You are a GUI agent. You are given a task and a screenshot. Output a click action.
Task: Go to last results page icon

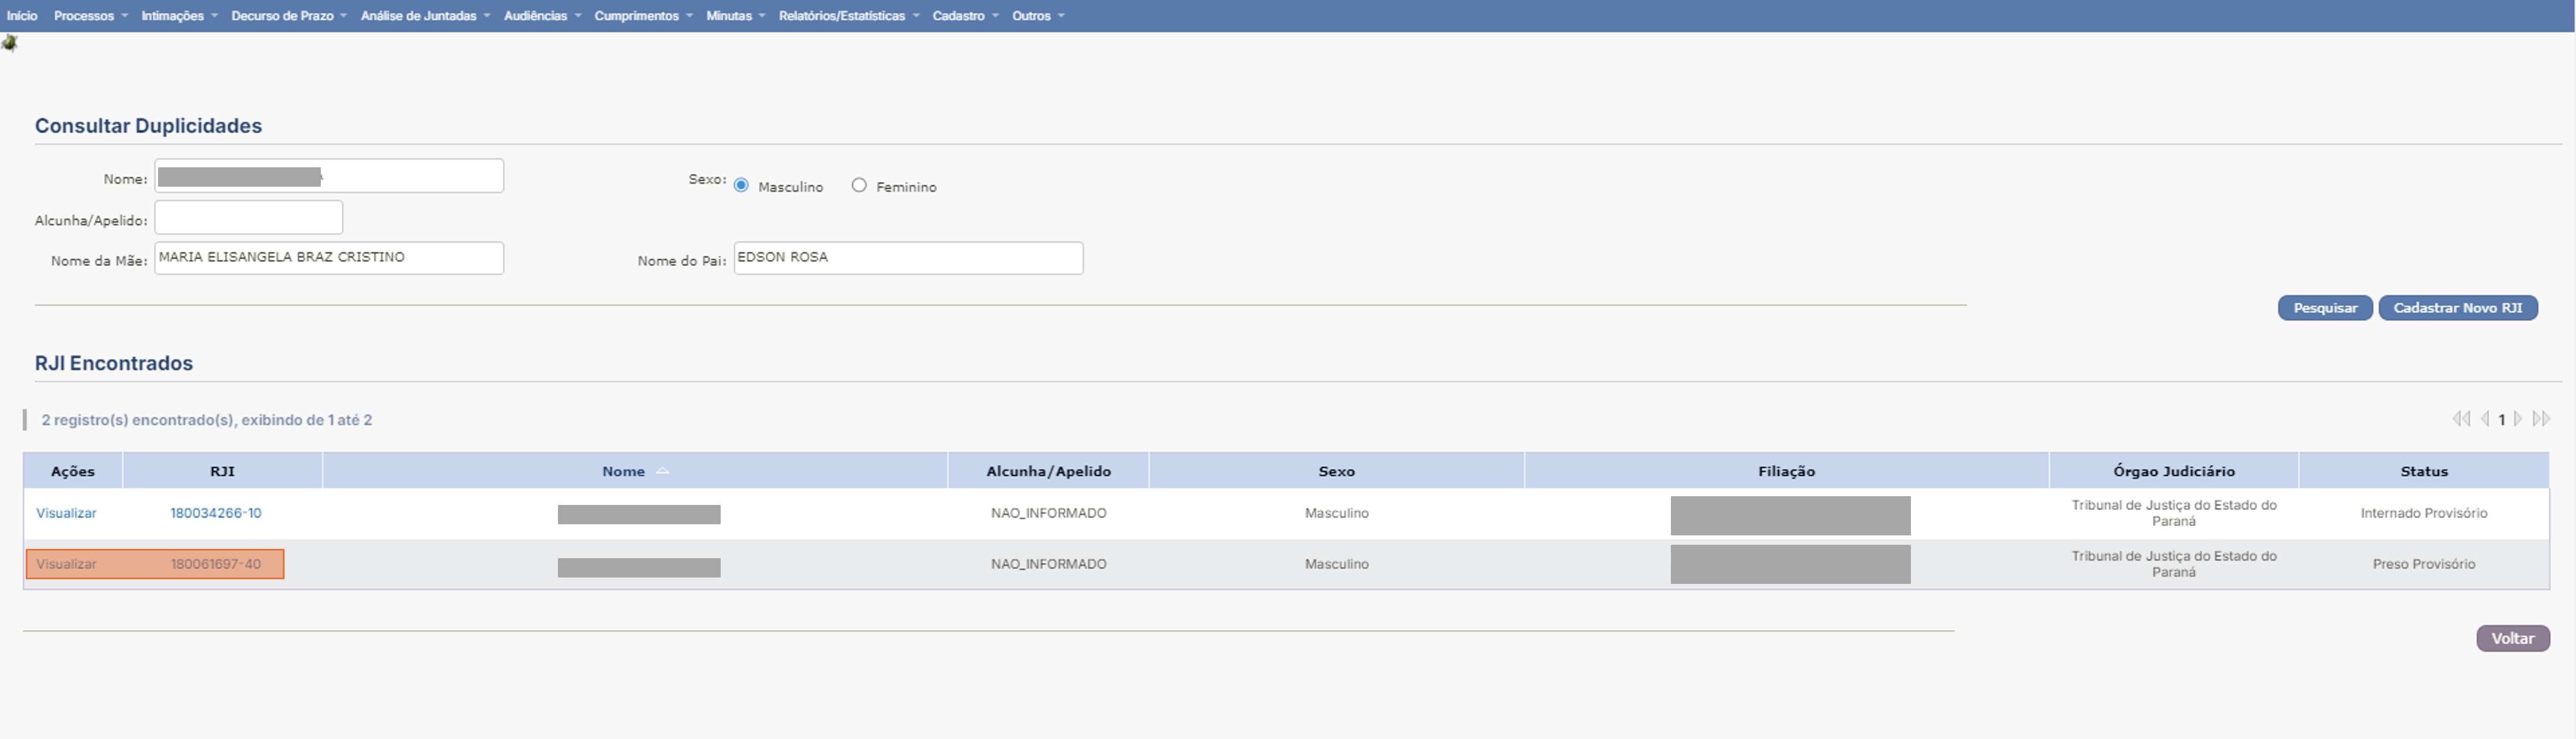tap(2541, 419)
